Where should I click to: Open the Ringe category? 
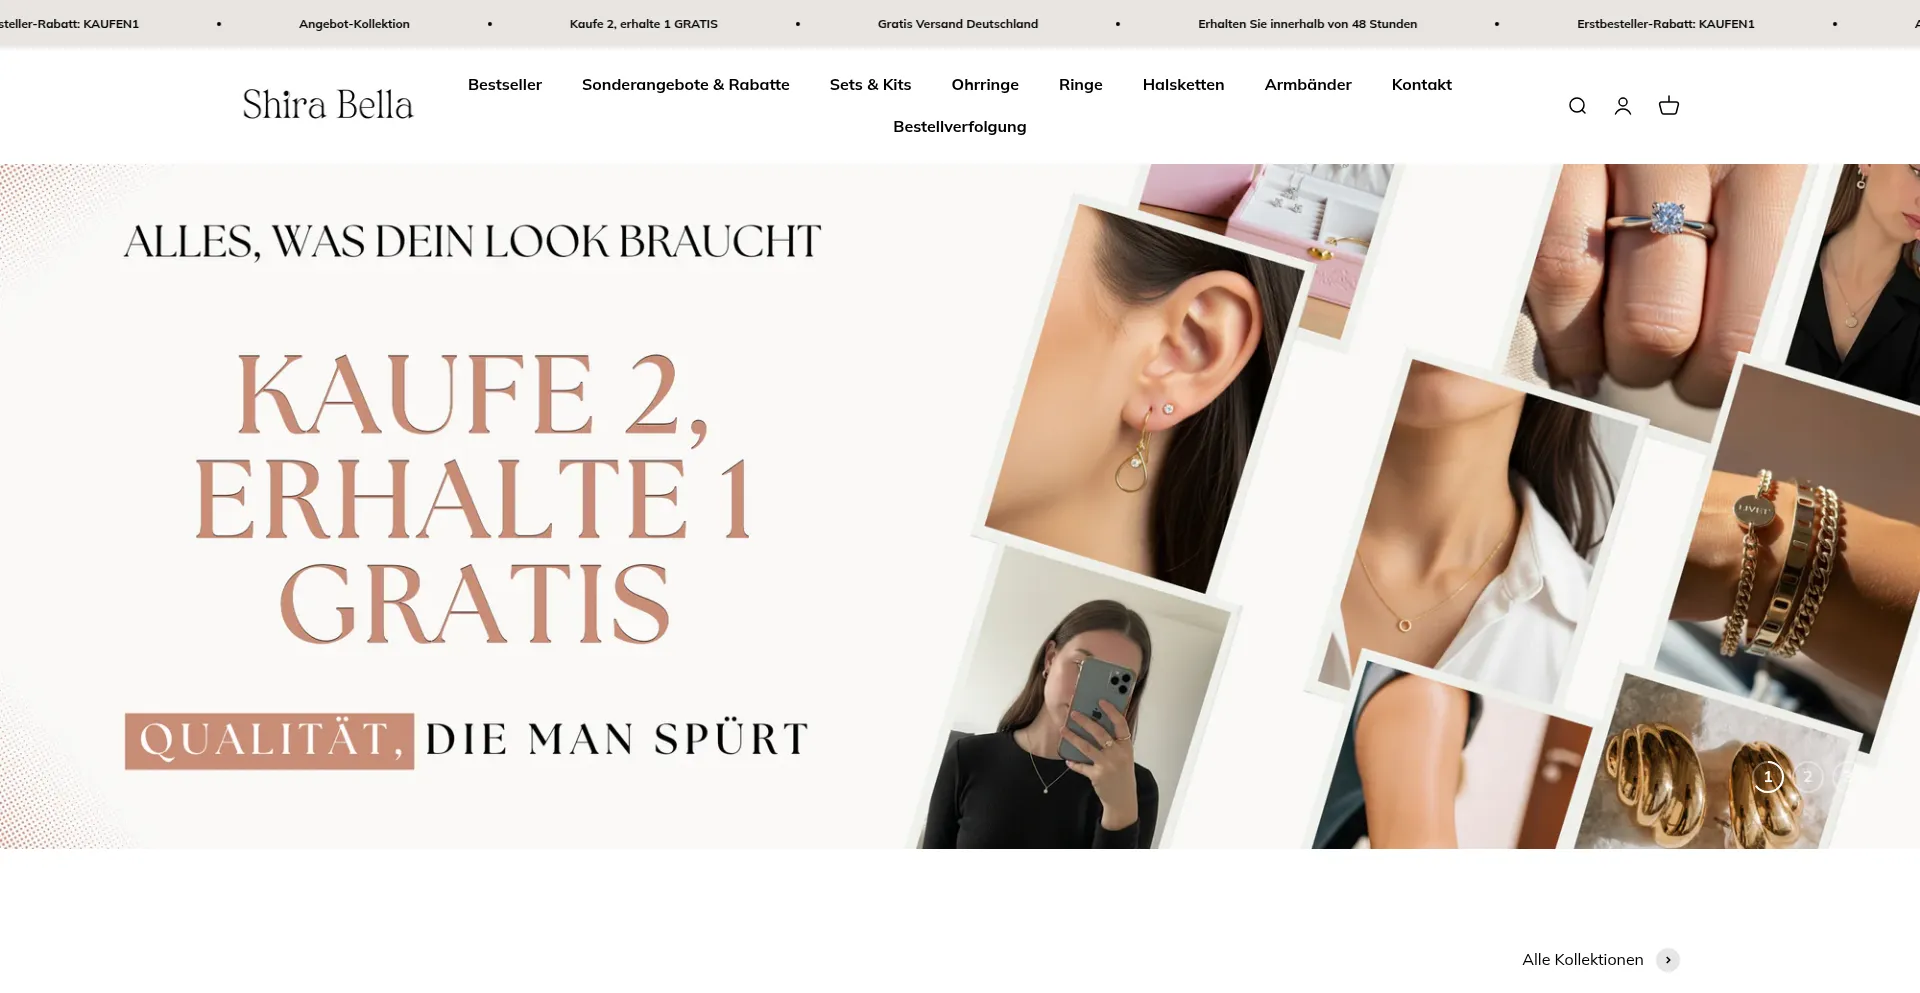pos(1081,85)
